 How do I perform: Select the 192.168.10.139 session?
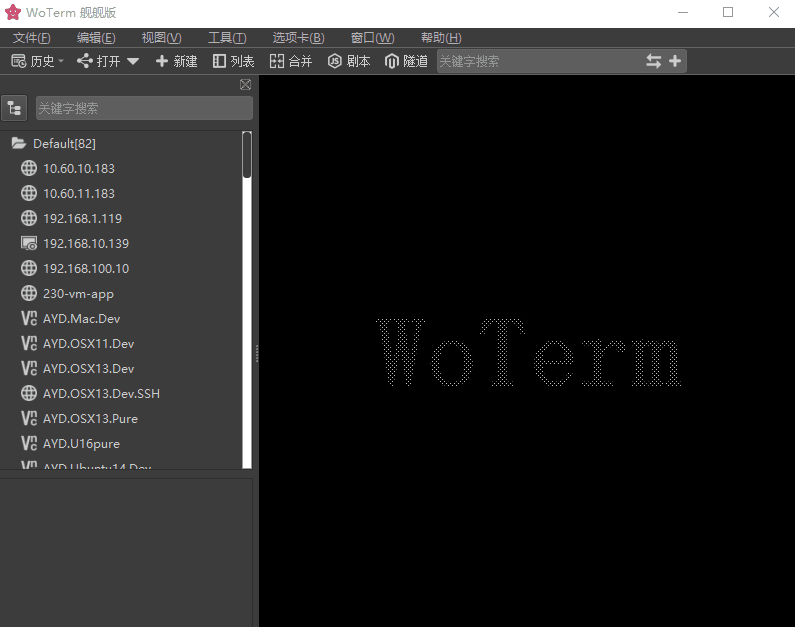click(x=86, y=244)
